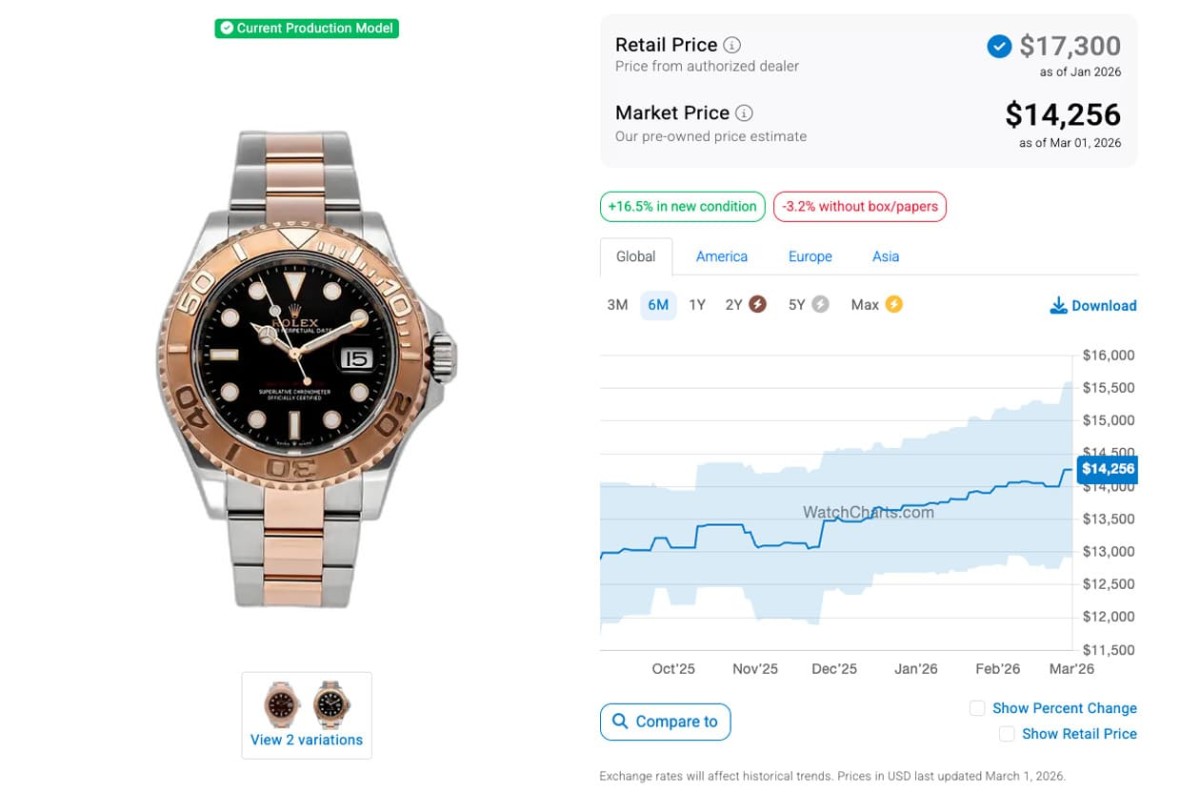Screen dimensions: 1200x794
Task: Click the 2Y premium lightning icon
Action: (758, 304)
